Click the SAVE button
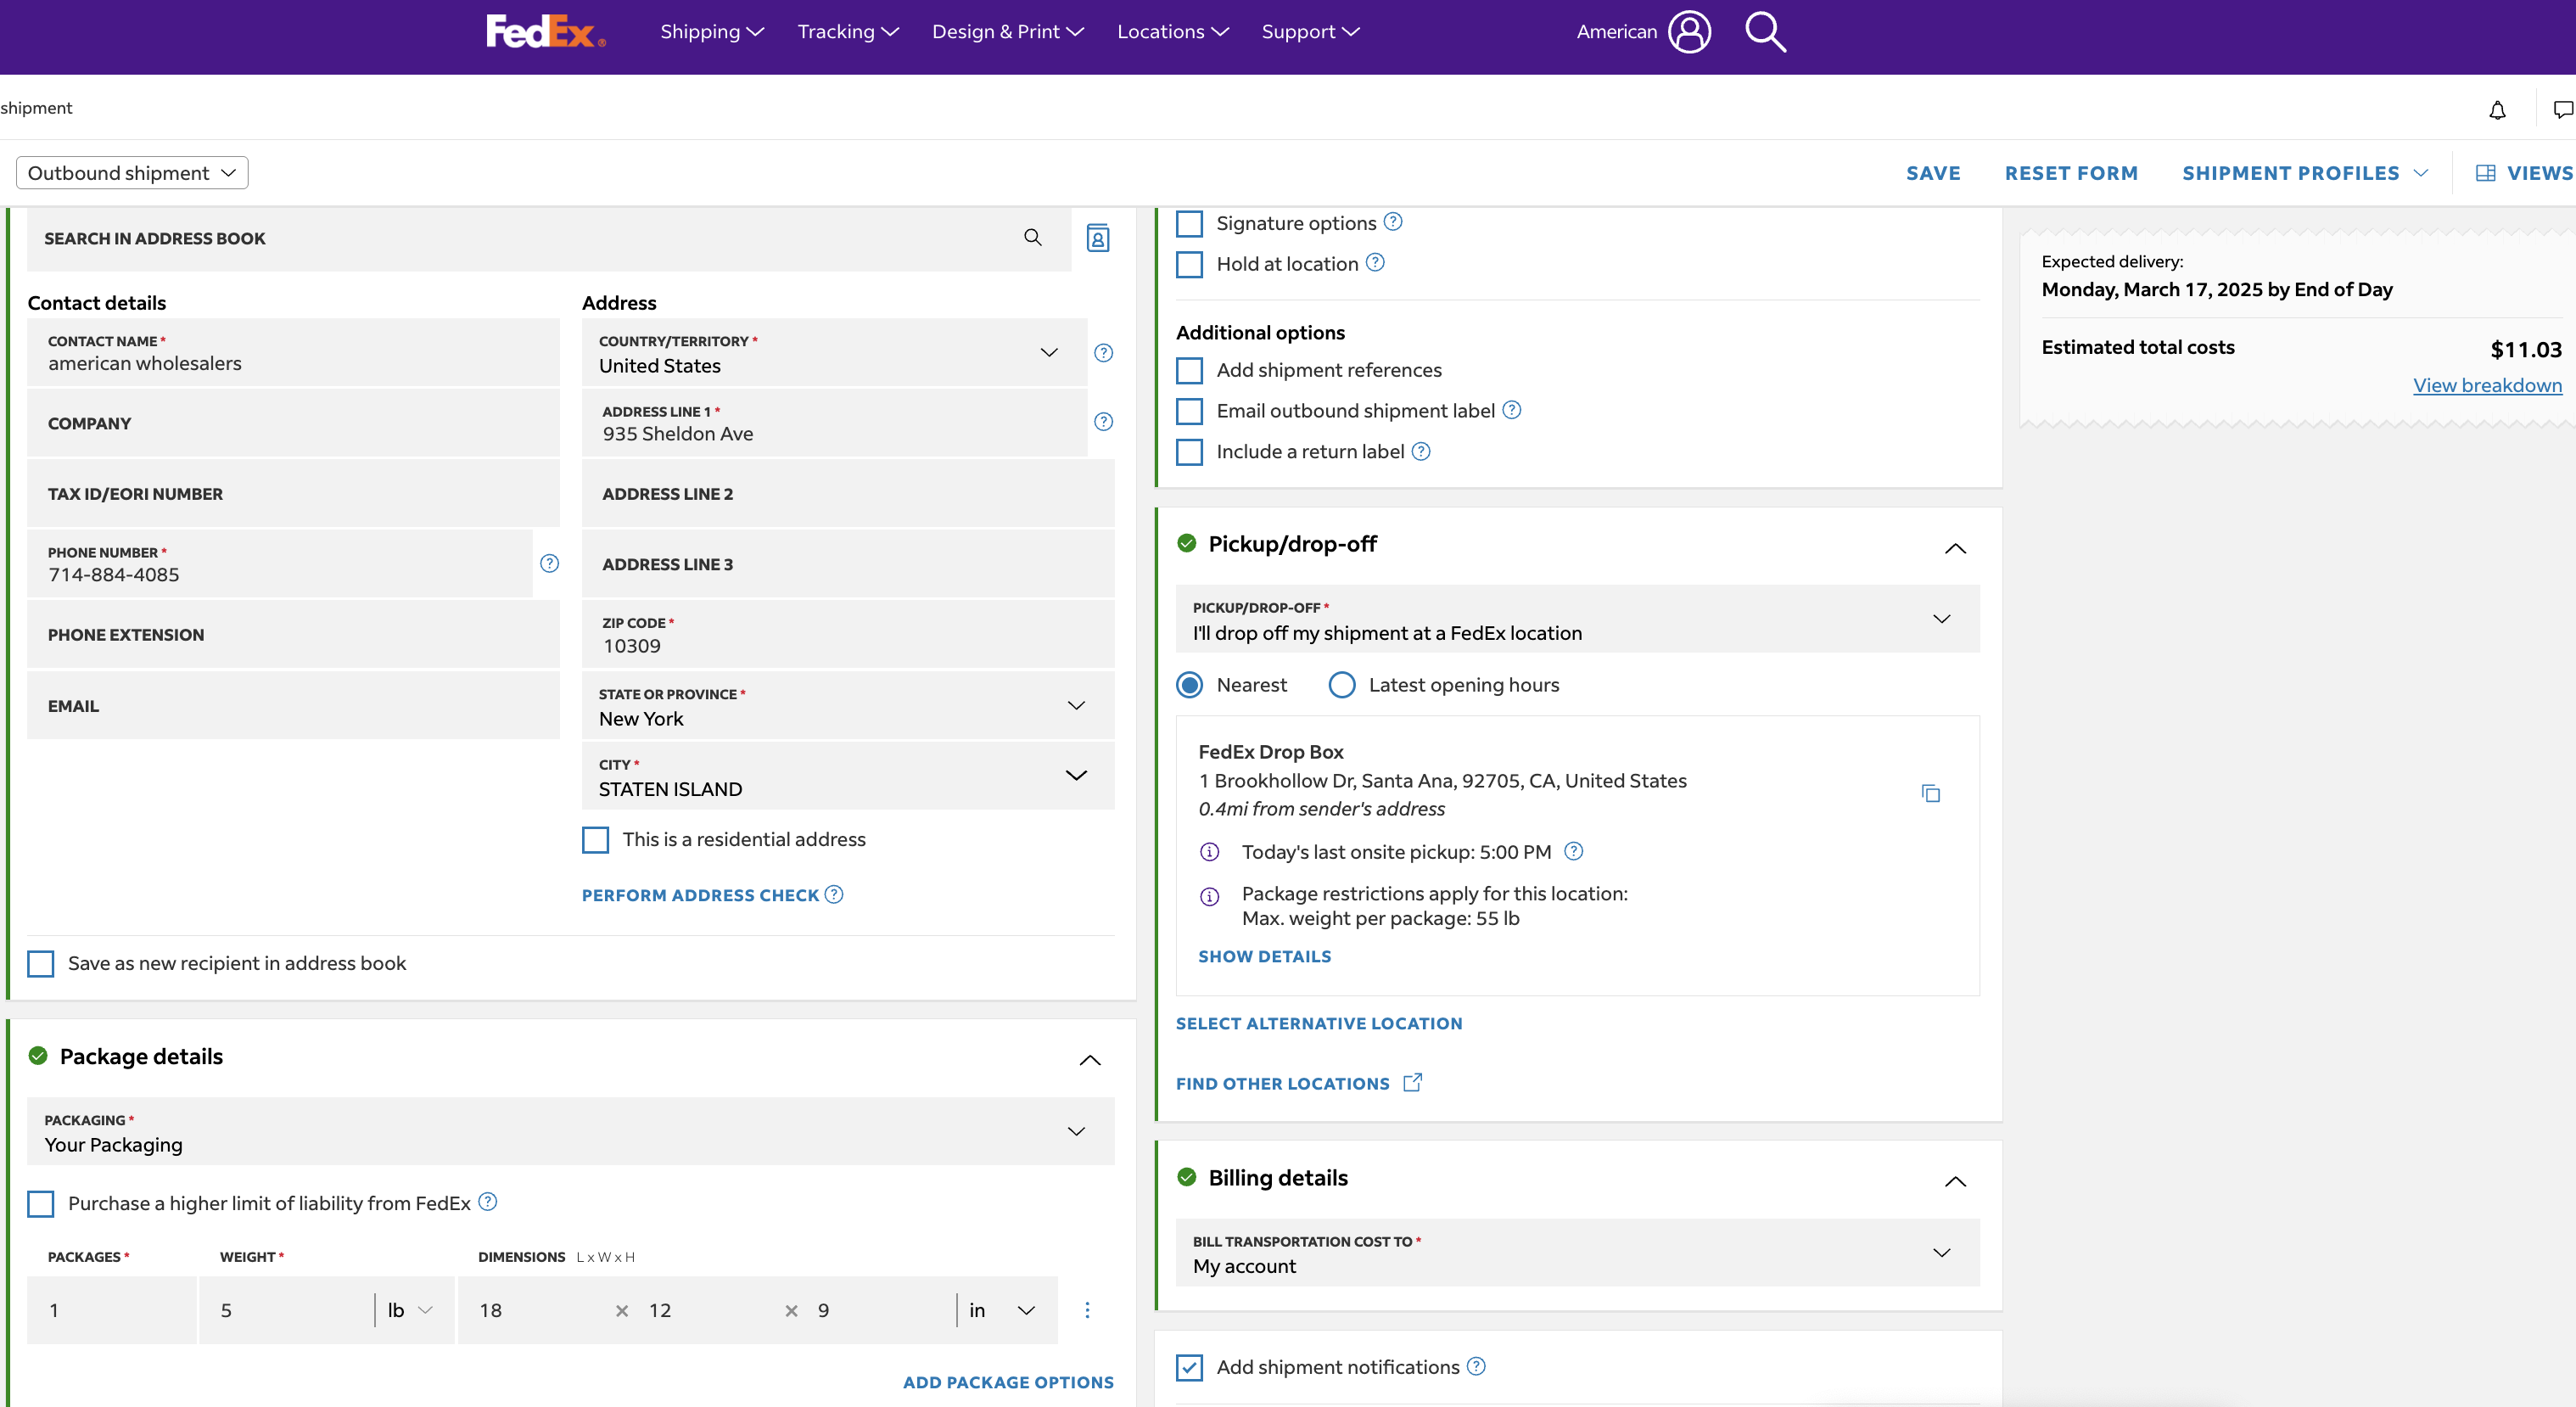This screenshot has width=2576, height=1407. (x=1933, y=173)
